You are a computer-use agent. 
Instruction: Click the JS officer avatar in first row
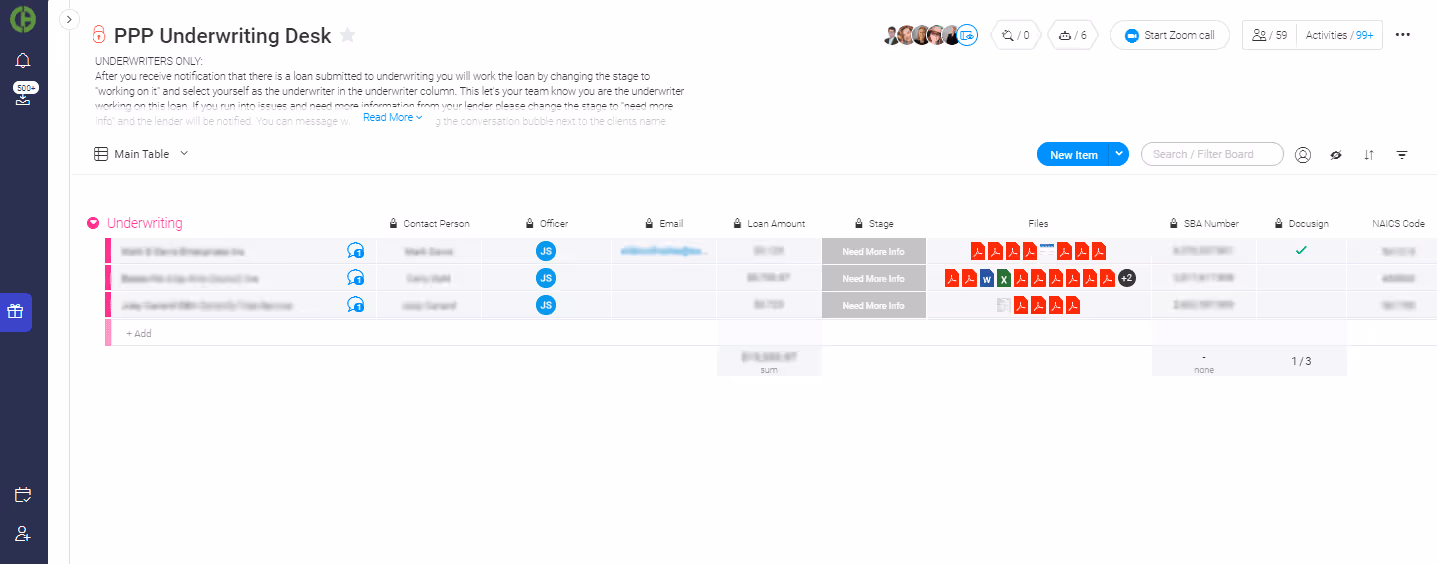(546, 251)
